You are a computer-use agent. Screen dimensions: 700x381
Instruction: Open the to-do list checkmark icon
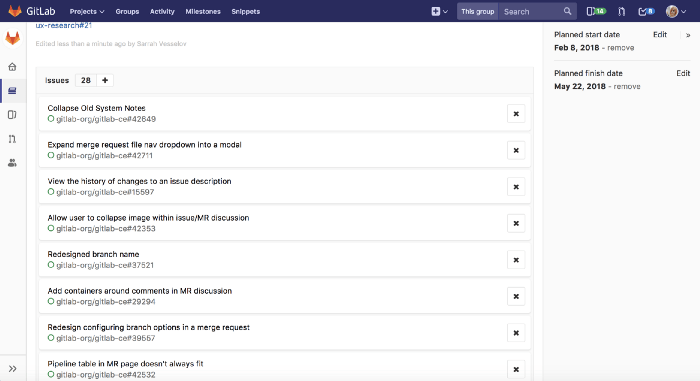646,12
